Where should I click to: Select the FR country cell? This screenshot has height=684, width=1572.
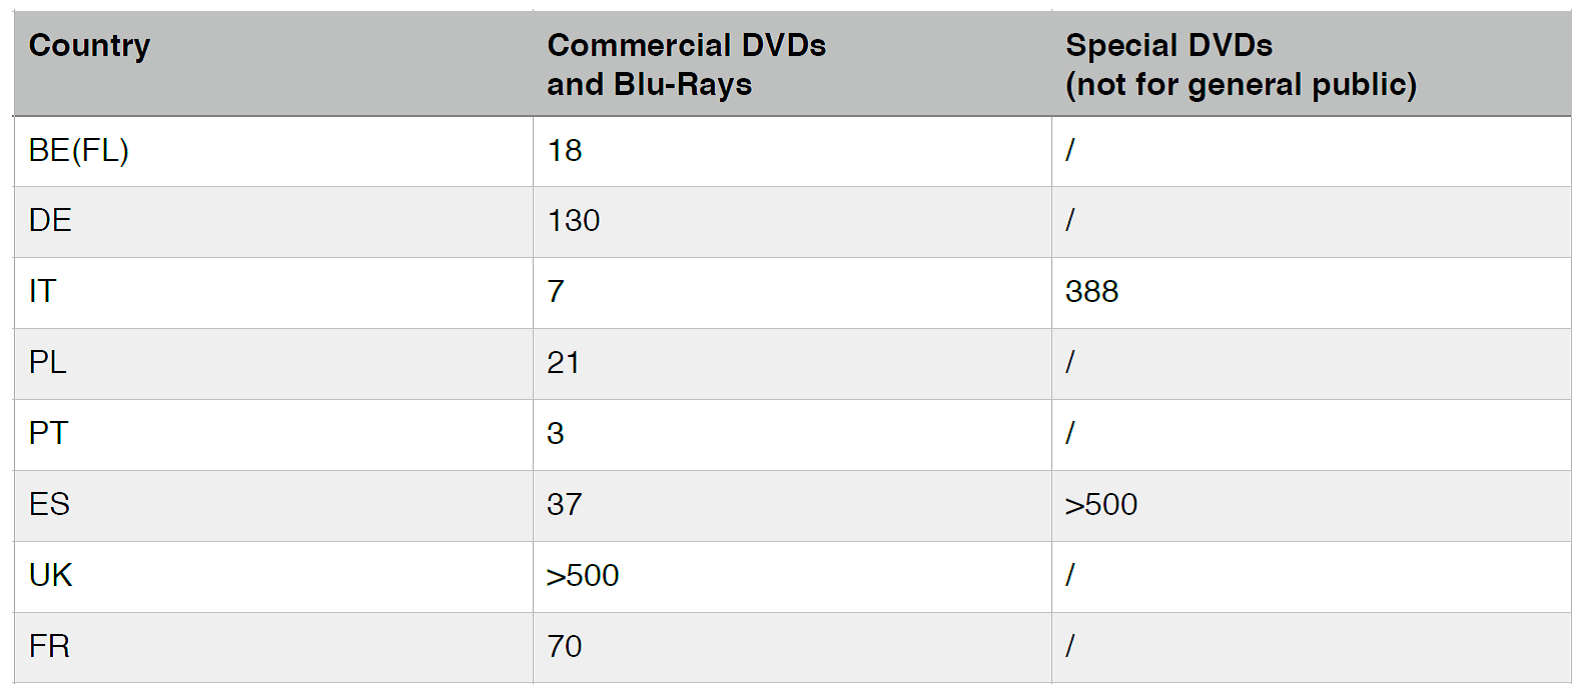point(49,647)
